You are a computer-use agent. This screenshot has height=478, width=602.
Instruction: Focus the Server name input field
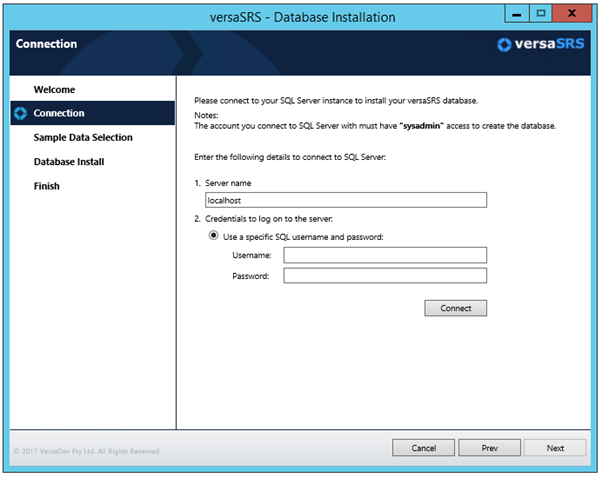346,200
